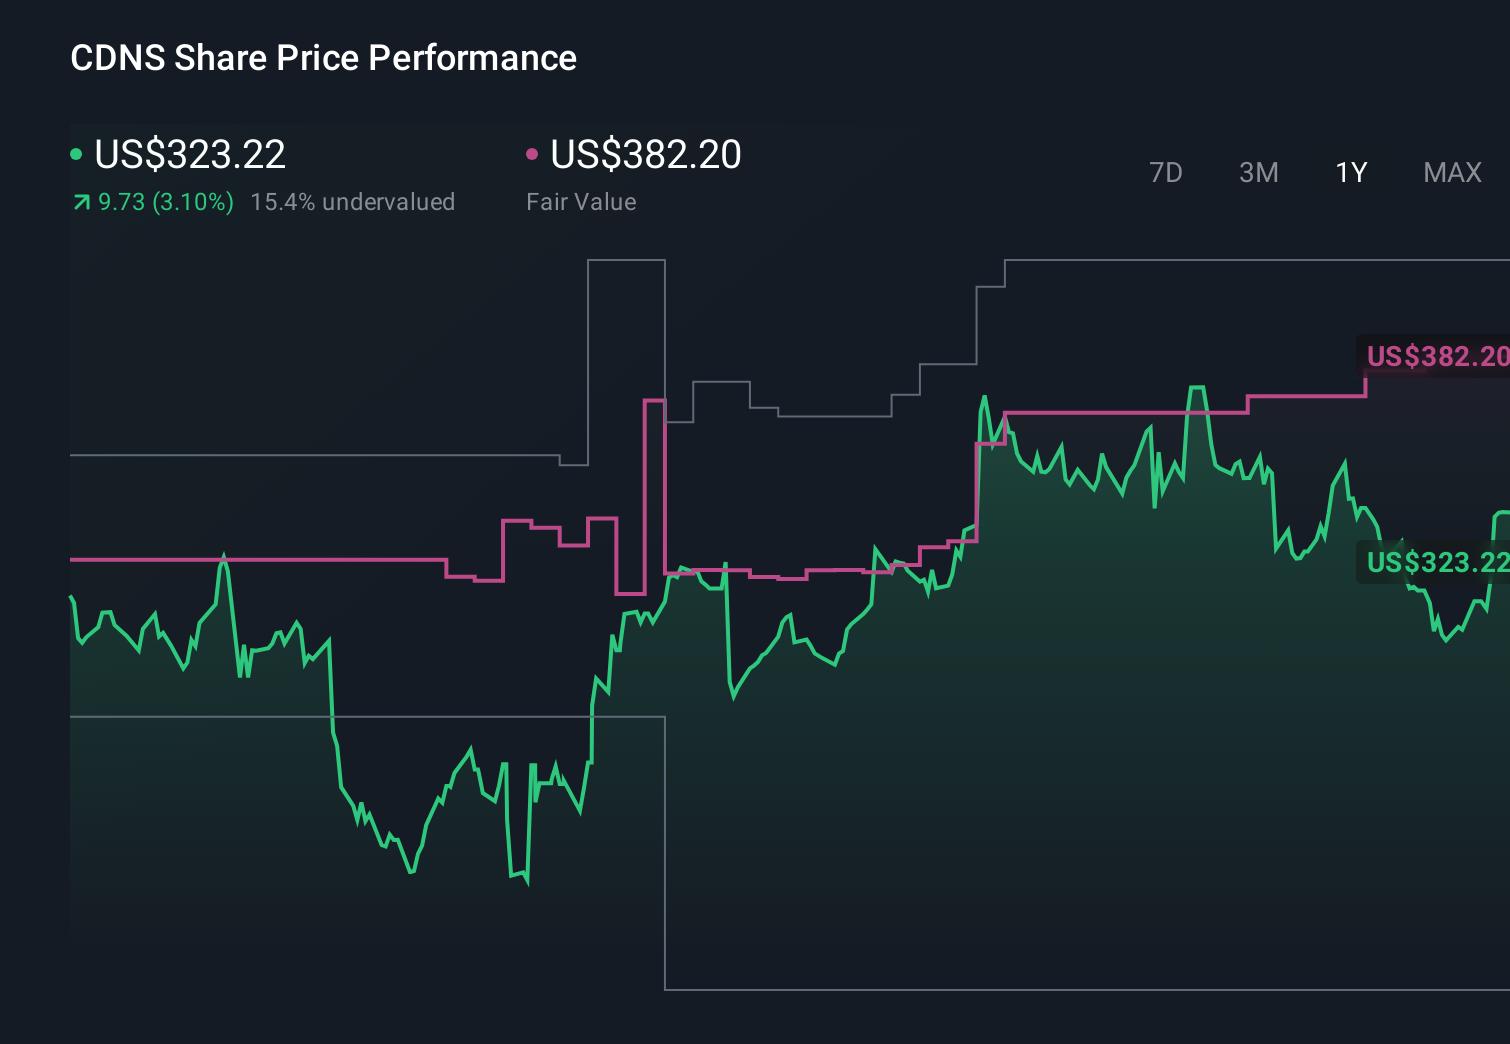This screenshot has width=1510, height=1044.
Task: Switch to the 3M range tab
Action: 1258,173
